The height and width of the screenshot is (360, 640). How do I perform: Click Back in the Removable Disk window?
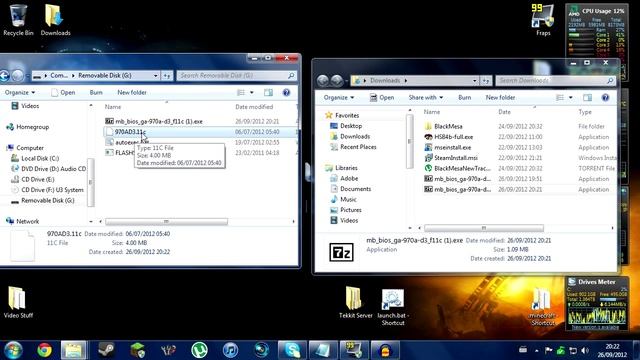(x=4, y=76)
